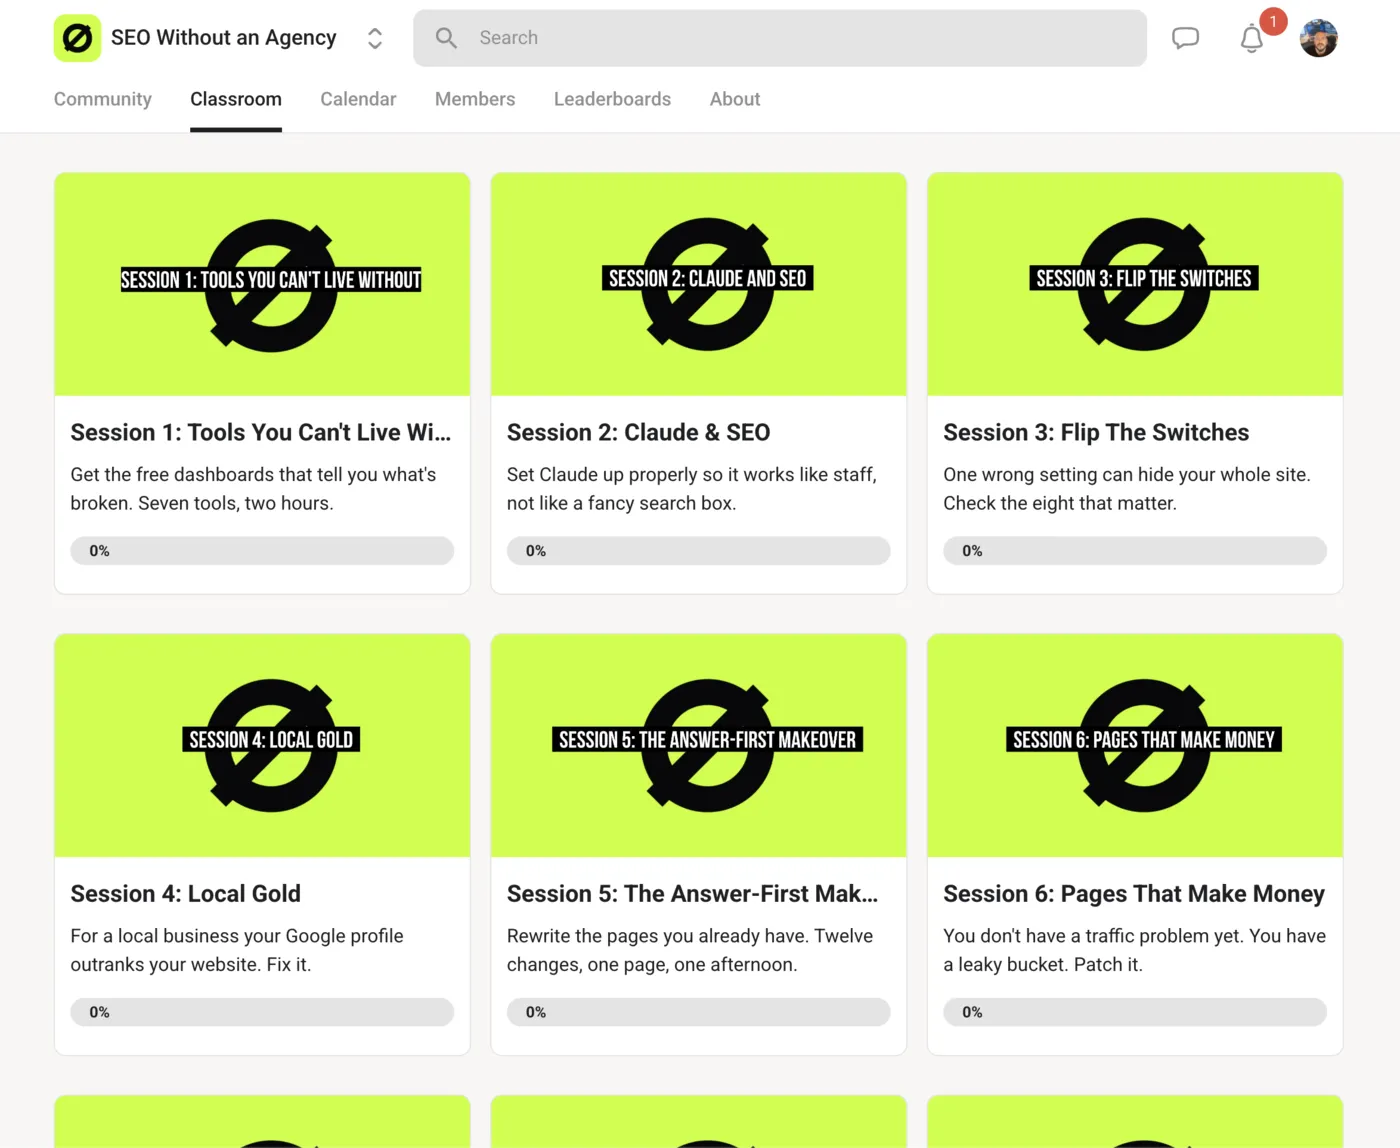Open the notifications bell icon
This screenshot has width=1400, height=1148.
click(1252, 39)
